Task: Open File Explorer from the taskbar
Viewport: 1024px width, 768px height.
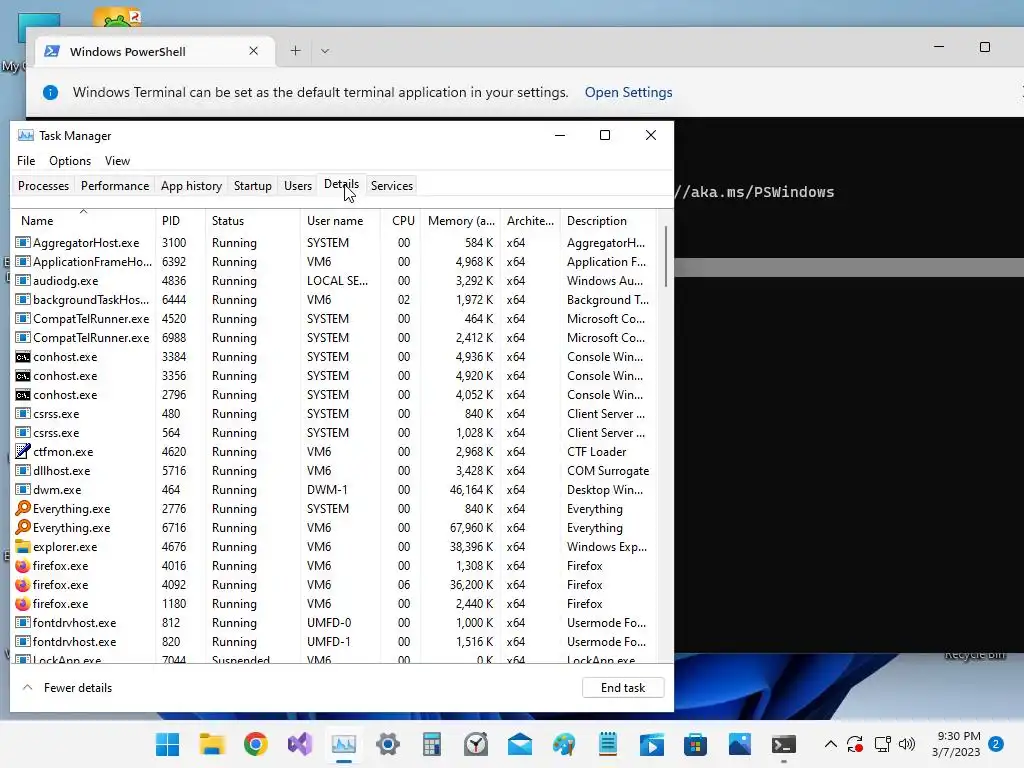Action: pos(212,744)
